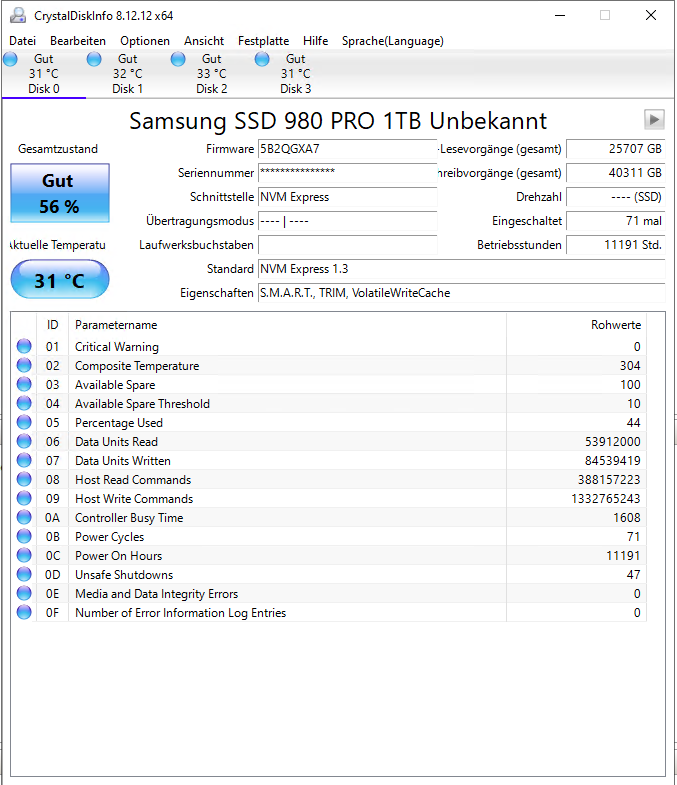This screenshot has height=785, width=677.
Task: Click the Samsung SSD 980 PRO 1TB title
Action: click(x=338, y=121)
